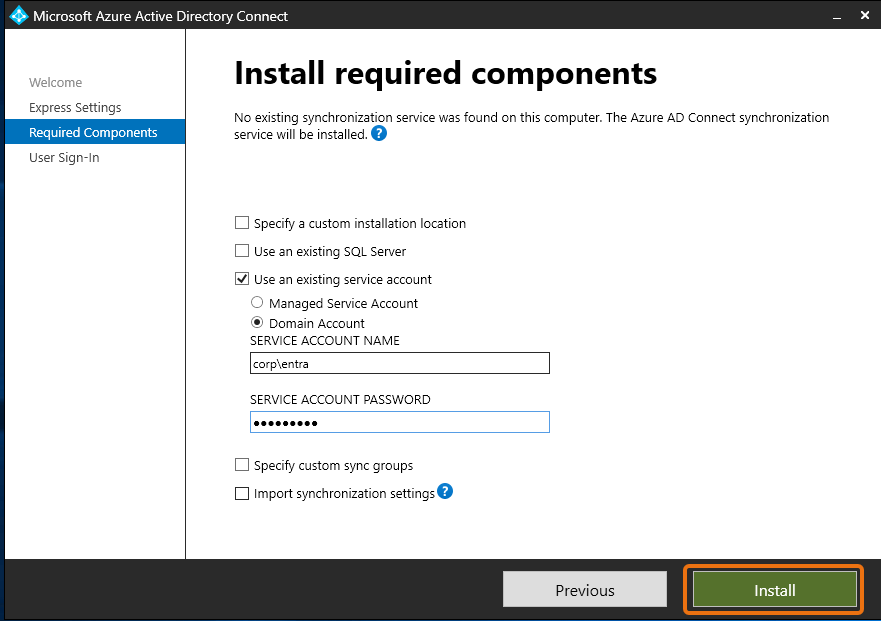Check Use an existing SQL Server
The width and height of the screenshot is (881, 621).
pos(241,251)
